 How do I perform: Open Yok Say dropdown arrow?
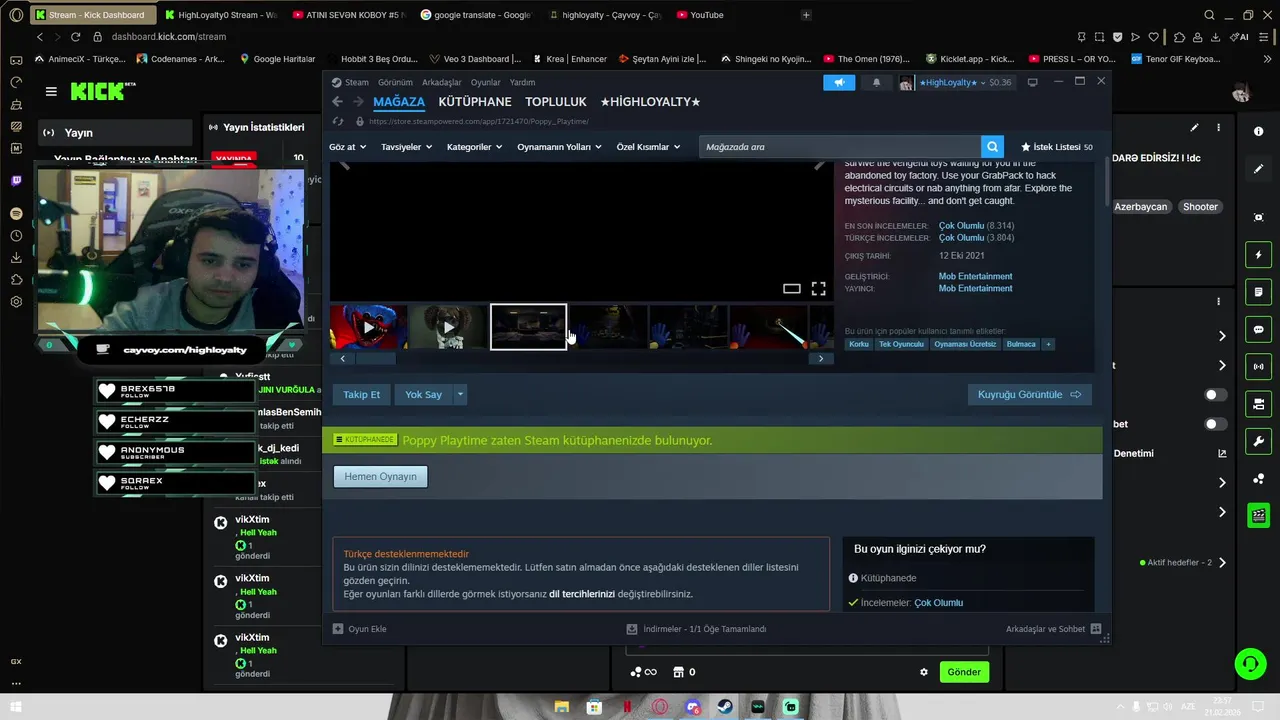pyautogui.click(x=460, y=395)
